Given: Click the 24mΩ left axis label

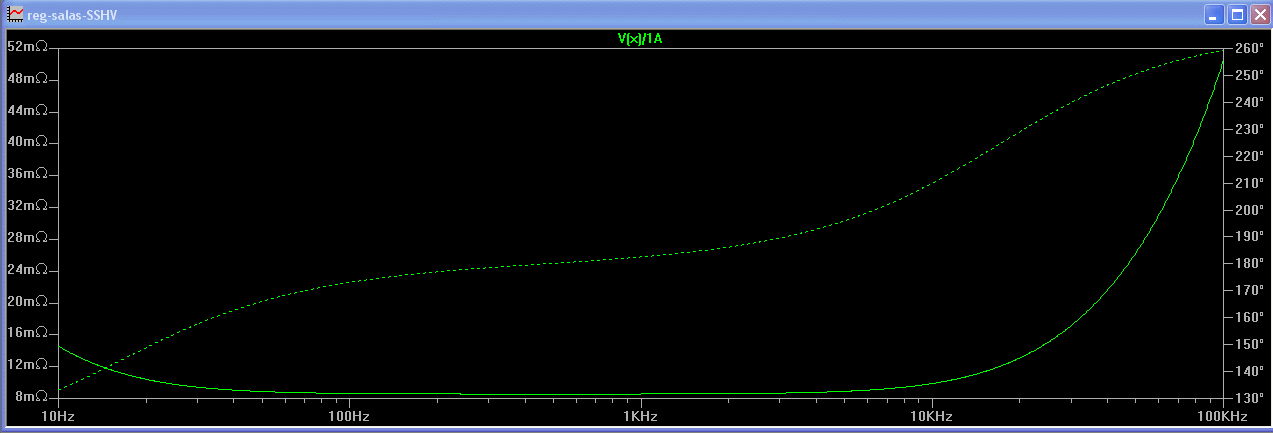Looking at the screenshot, I should tap(26, 270).
